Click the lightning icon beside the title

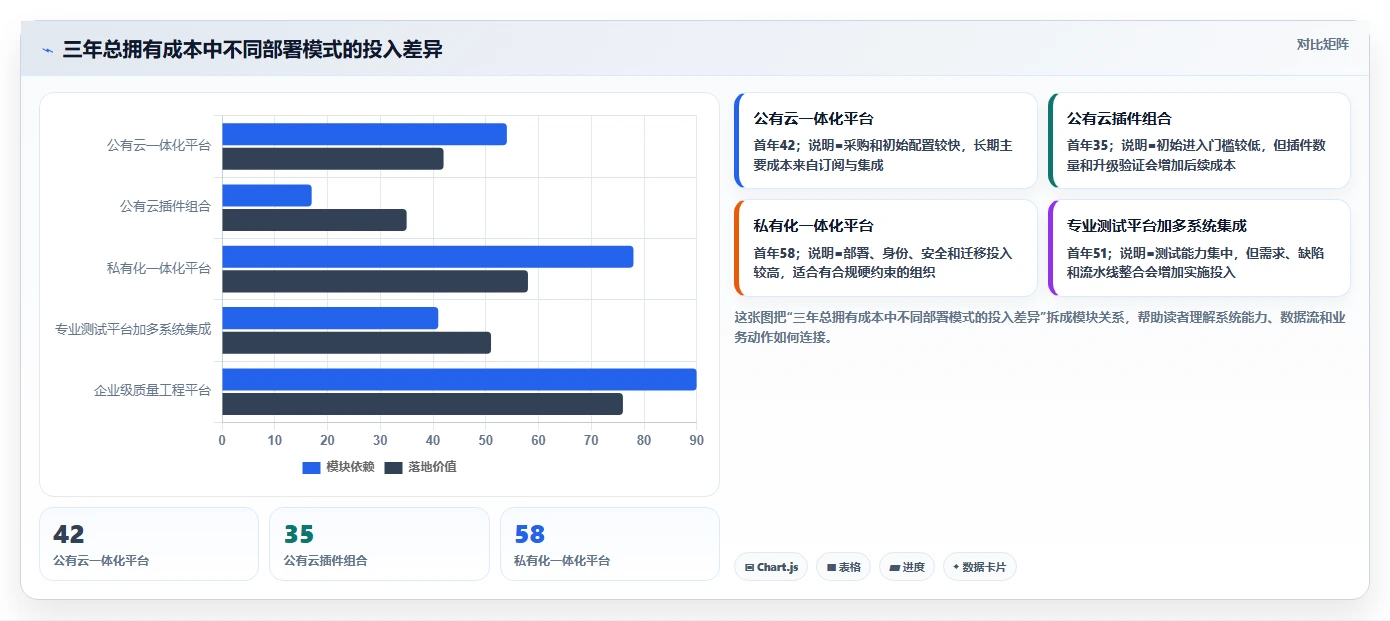47,50
